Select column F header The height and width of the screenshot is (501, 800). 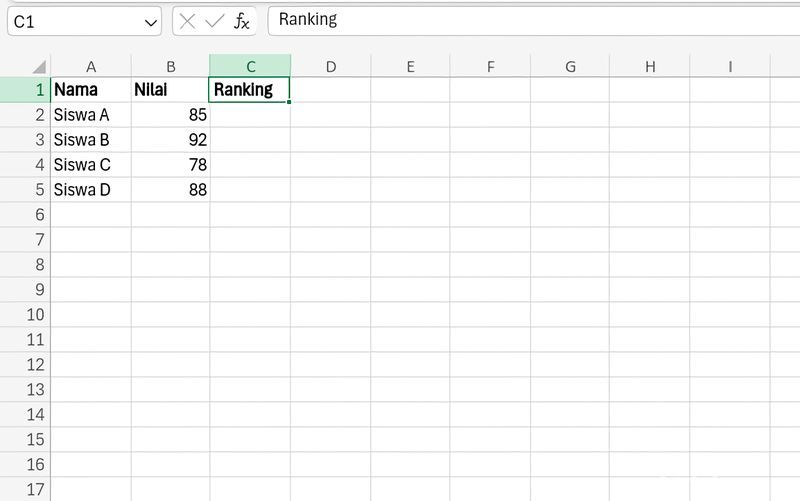click(x=490, y=66)
